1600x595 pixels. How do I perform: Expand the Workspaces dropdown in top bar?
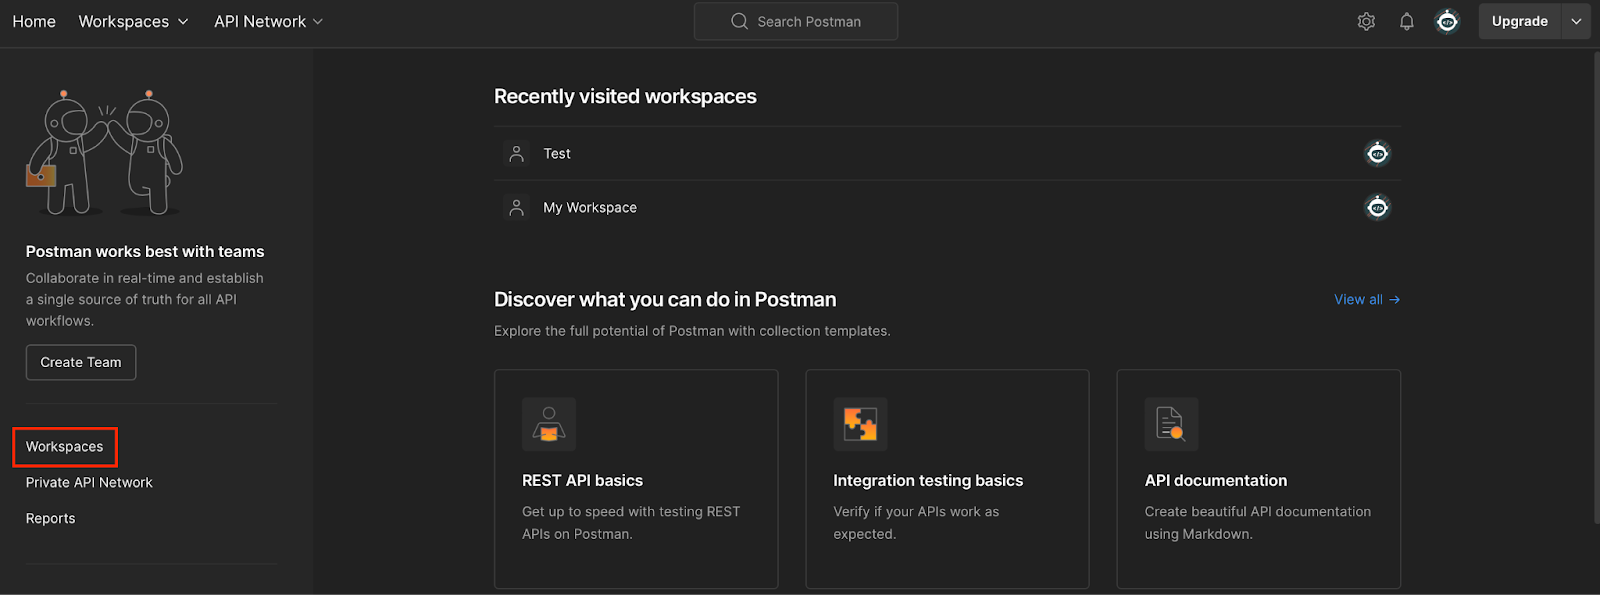point(133,21)
